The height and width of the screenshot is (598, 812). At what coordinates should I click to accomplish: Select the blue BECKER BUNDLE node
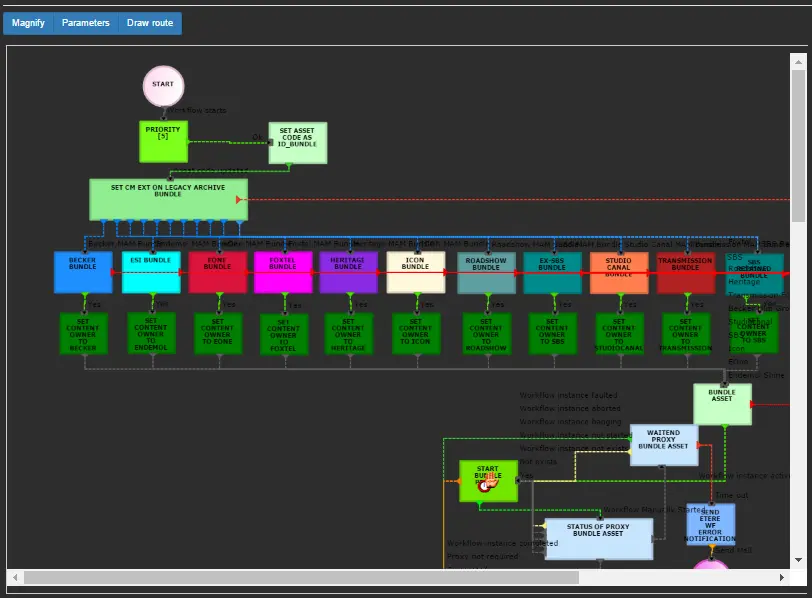tap(83, 272)
